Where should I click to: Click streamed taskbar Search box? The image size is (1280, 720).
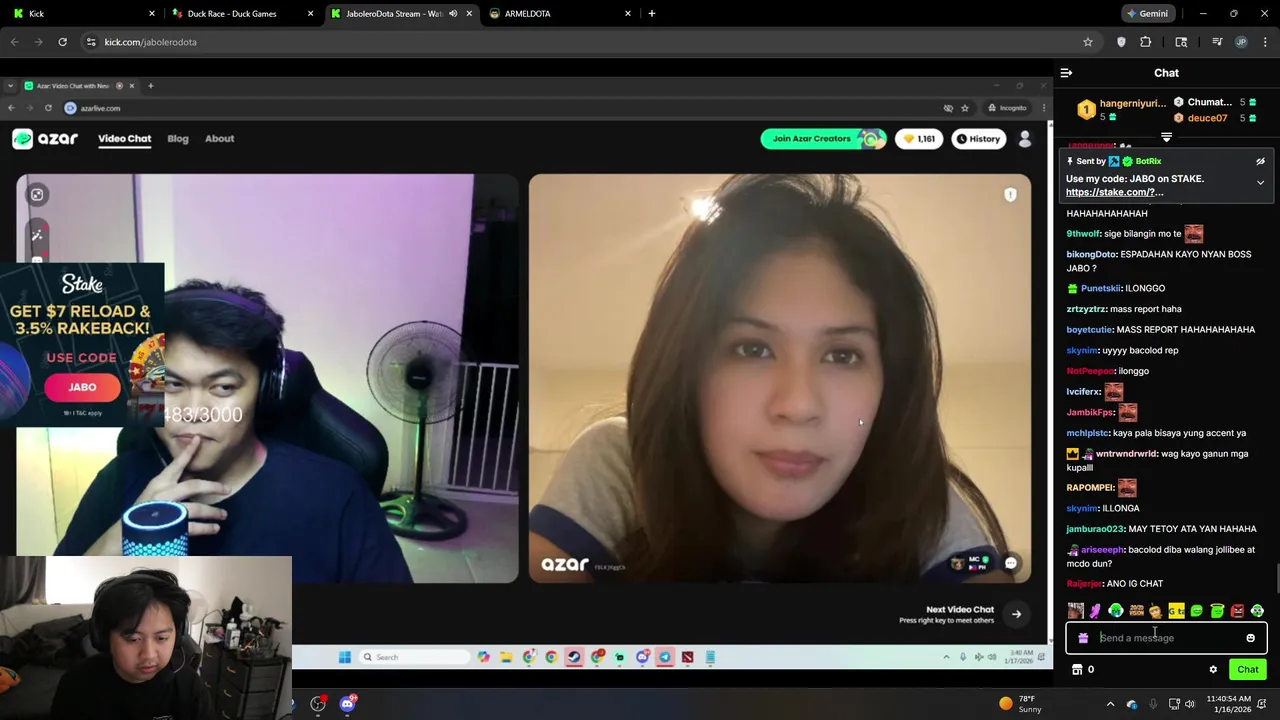414,657
